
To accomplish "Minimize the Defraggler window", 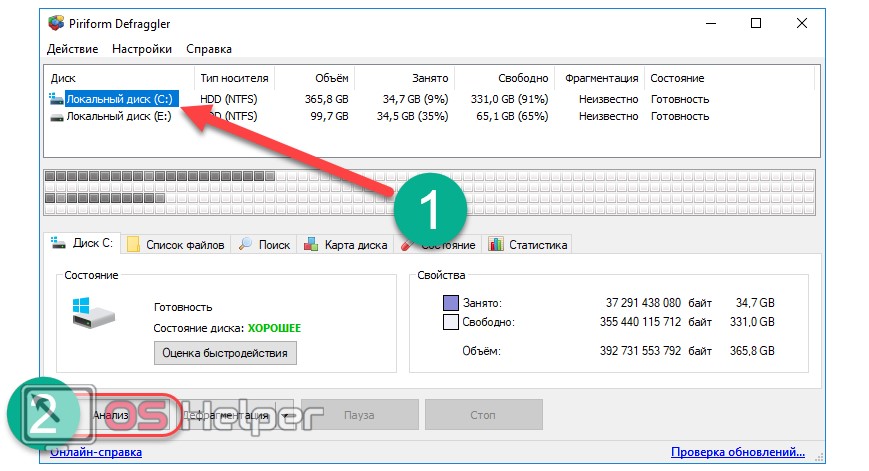I will tap(711, 23).
